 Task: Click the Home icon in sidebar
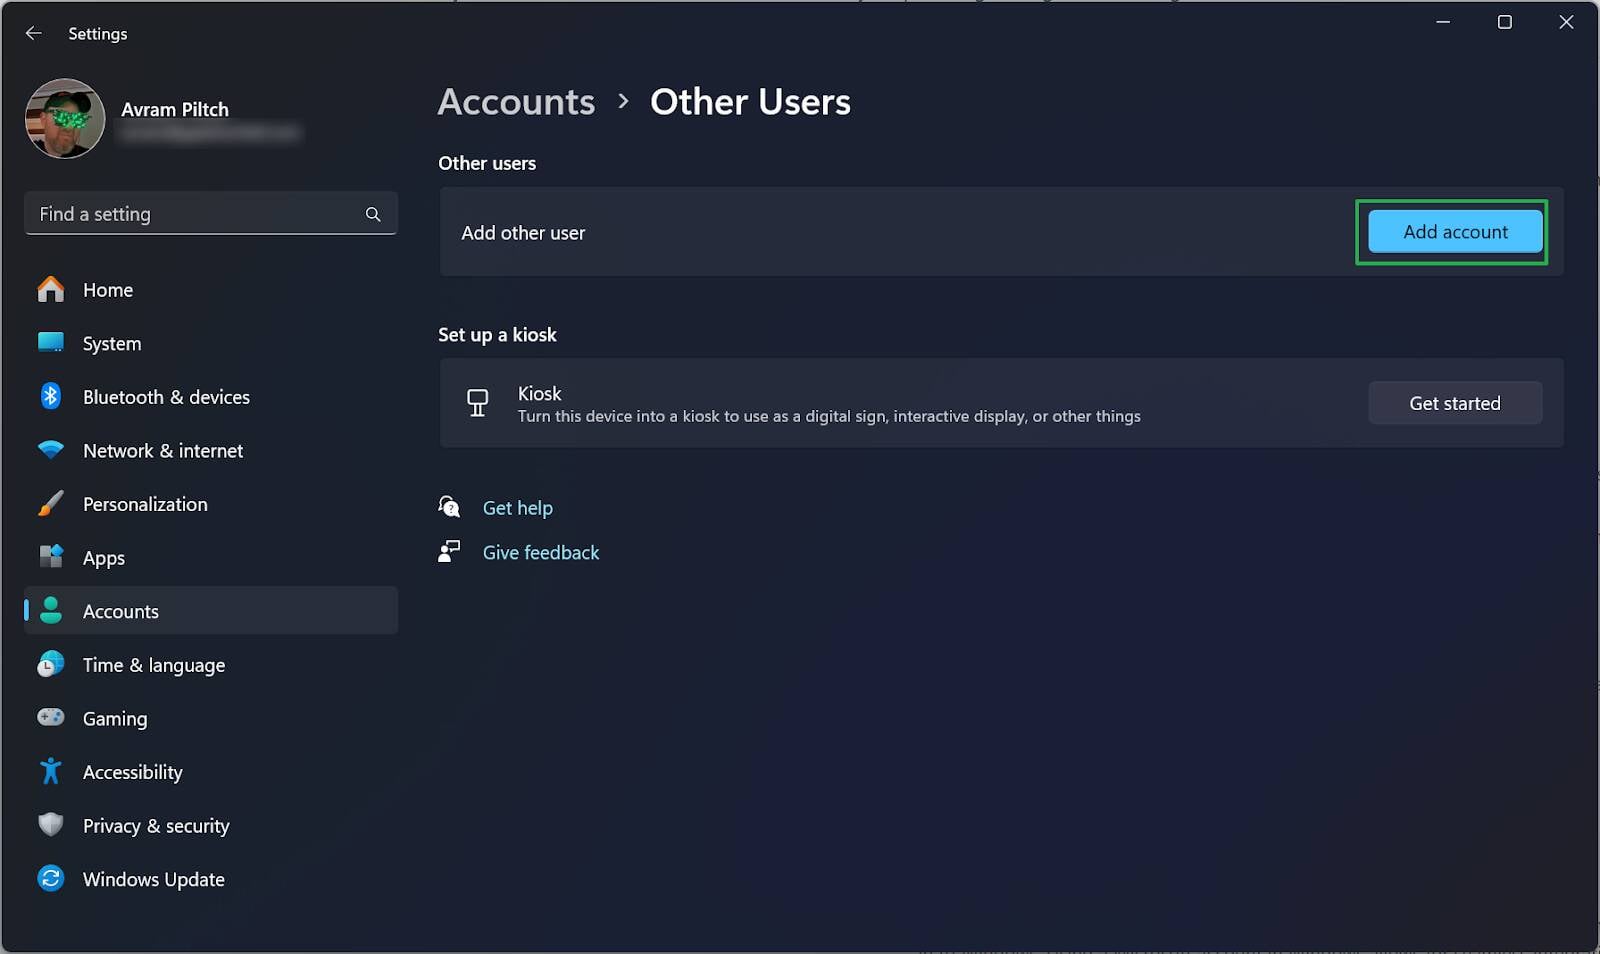pyautogui.click(x=50, y=290)
